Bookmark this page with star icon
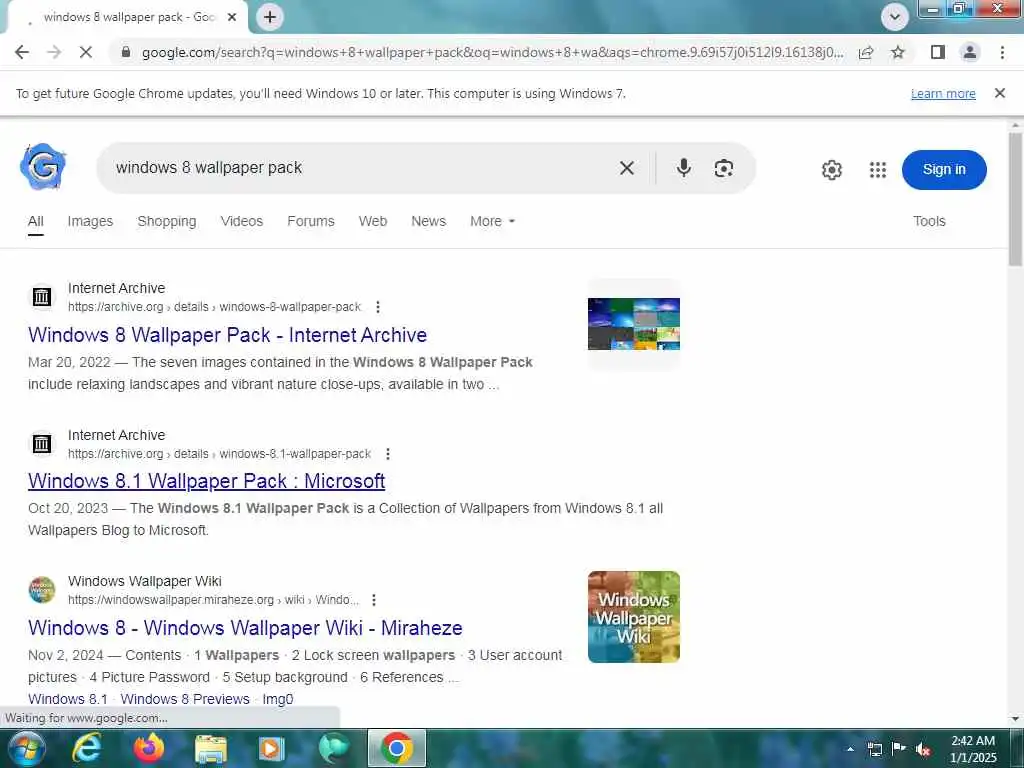 click(x=898, y=52)
